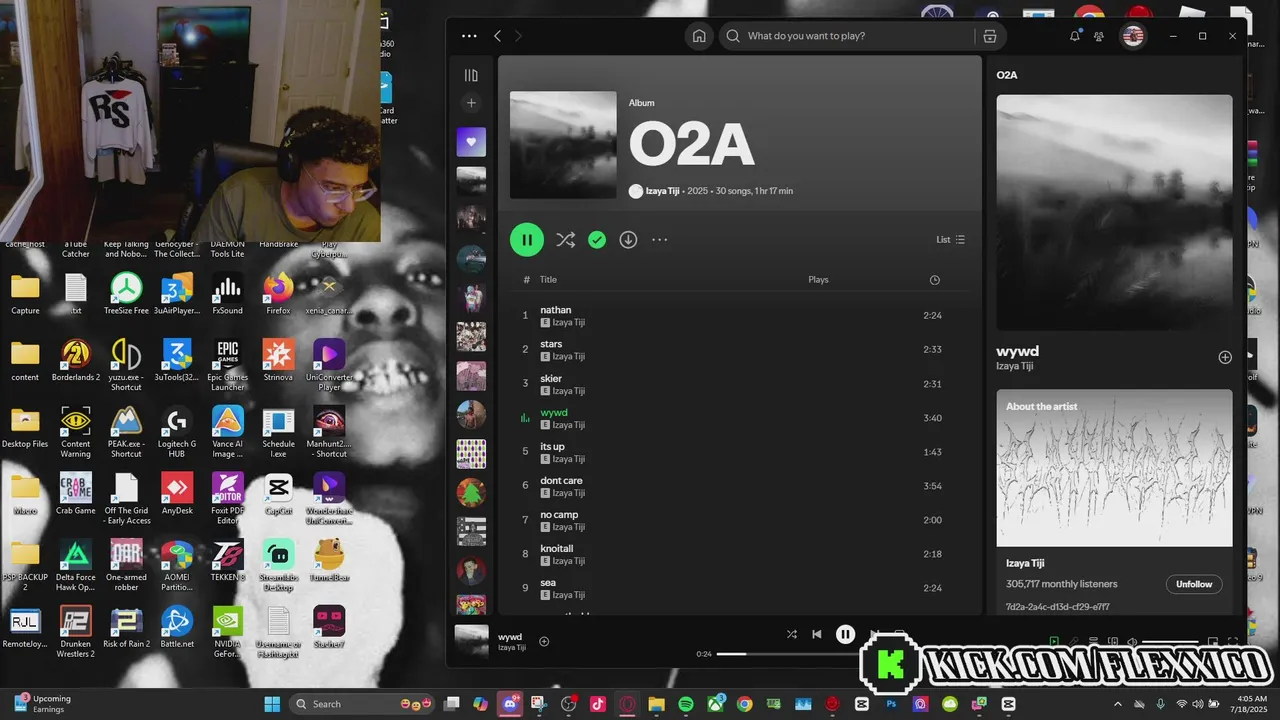Screen dimensions: 1280x720
Task: Pause playback in the bottom player
Action: (x=846, y=634)
